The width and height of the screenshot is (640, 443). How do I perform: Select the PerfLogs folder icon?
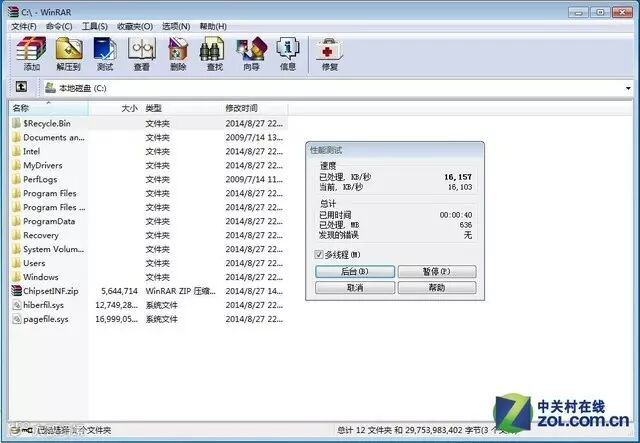coord(16,179)
